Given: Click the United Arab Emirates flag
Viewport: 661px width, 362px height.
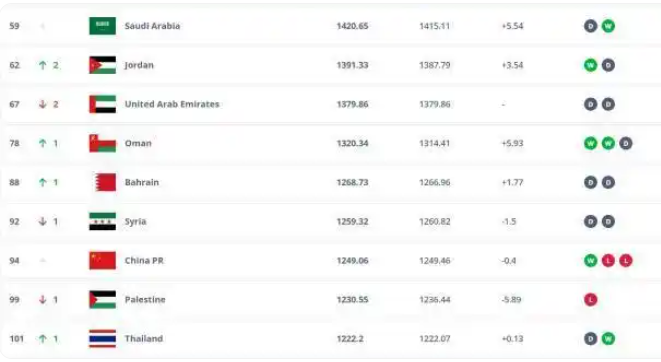Looking at the screenshot, I should 102,104.
